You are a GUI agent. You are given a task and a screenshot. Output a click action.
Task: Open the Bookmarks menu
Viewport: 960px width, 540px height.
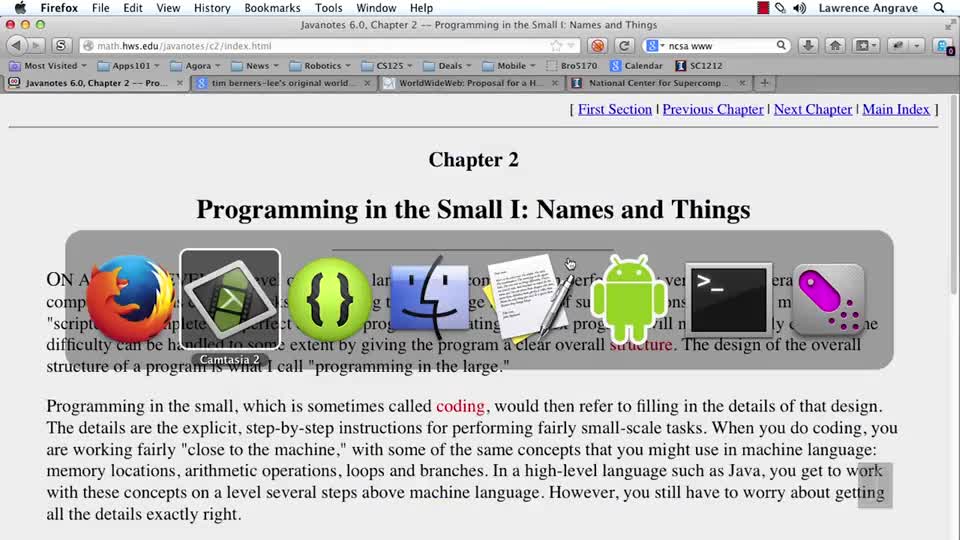click(x=272, y=8)
